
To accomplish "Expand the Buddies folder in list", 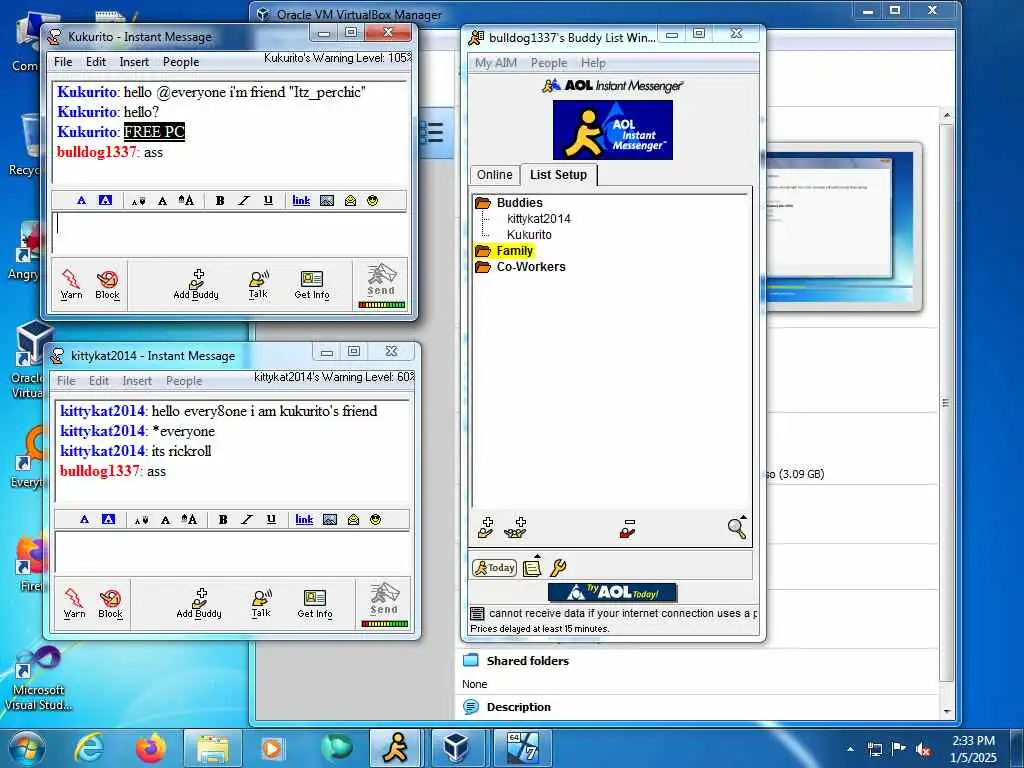I will click(x=483, y=202).
